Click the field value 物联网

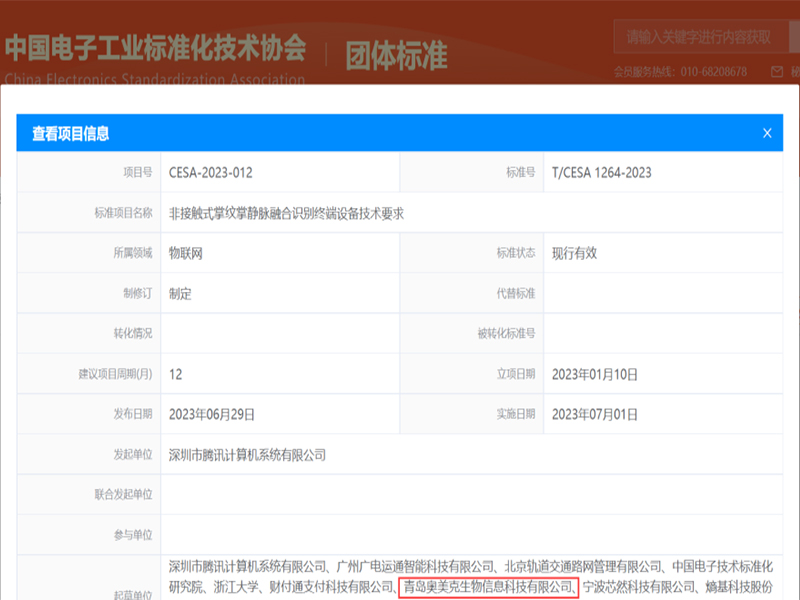coord(186,253)
